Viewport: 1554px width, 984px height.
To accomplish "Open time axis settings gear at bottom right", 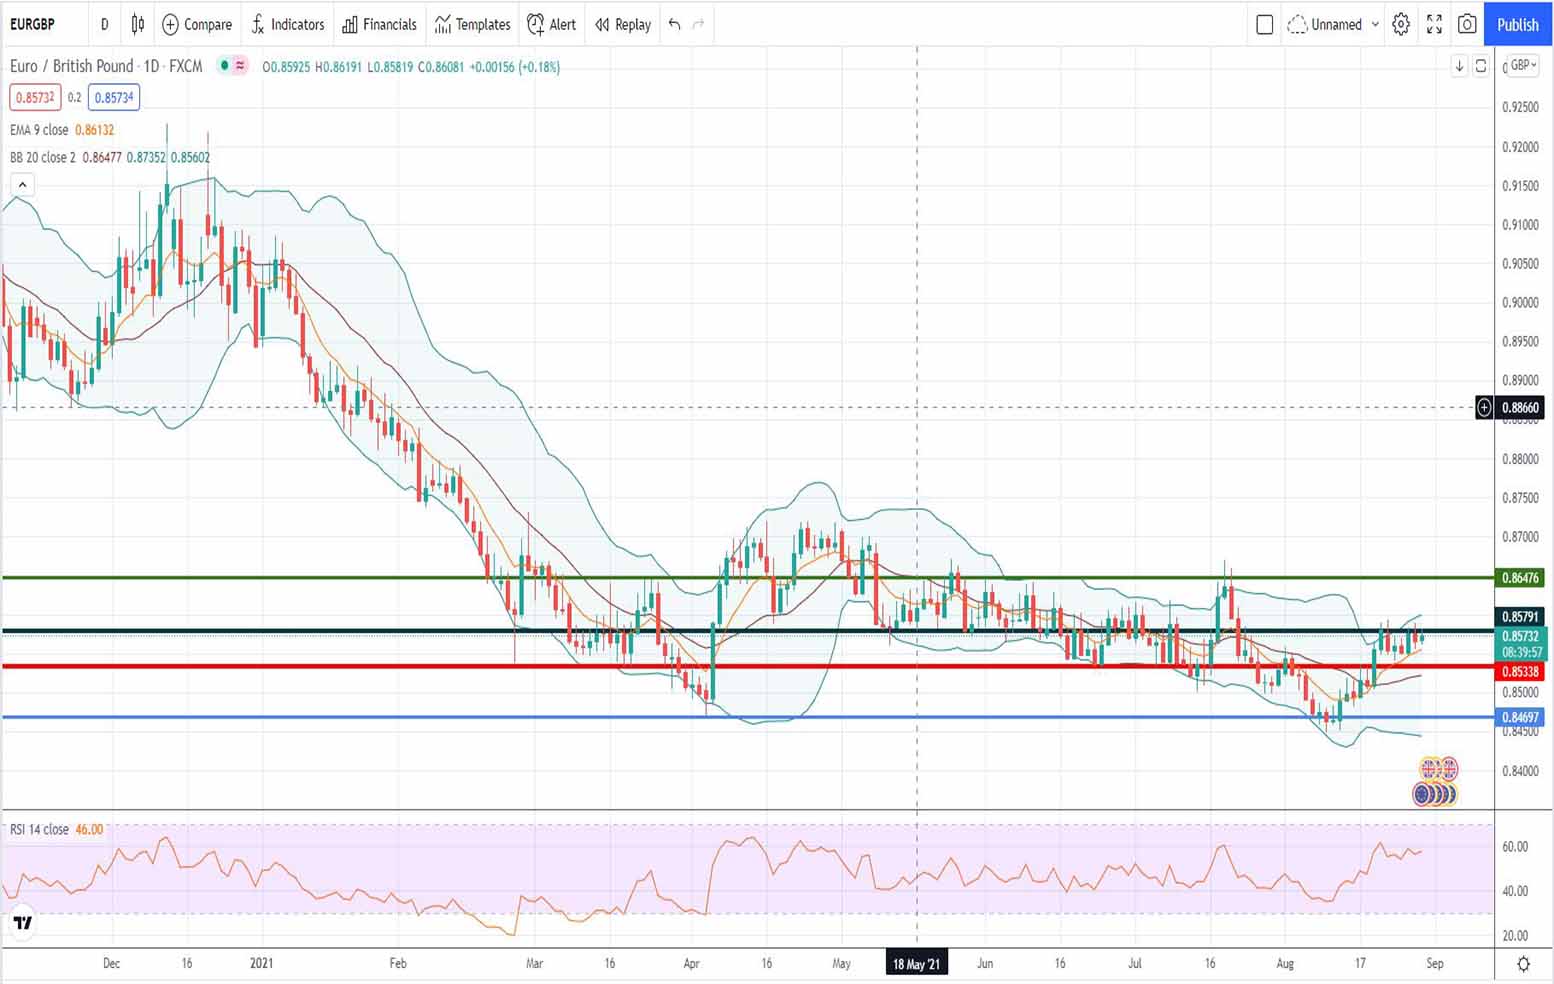I will [1523, 964].
